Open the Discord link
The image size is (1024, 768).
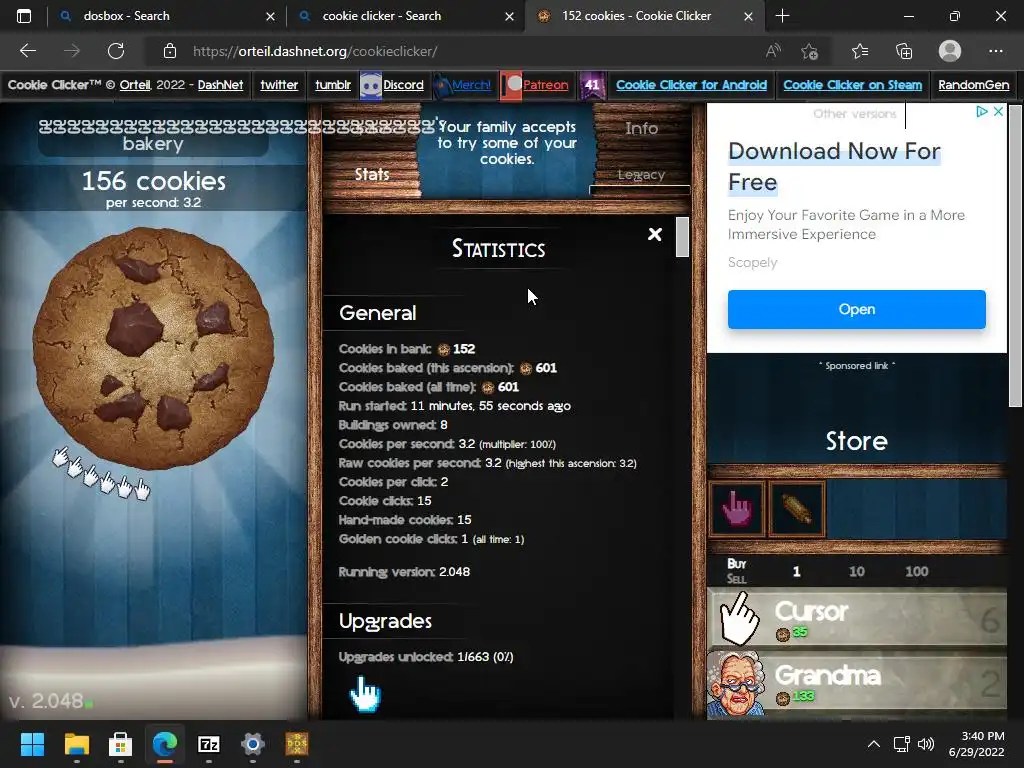coord(403,85)
